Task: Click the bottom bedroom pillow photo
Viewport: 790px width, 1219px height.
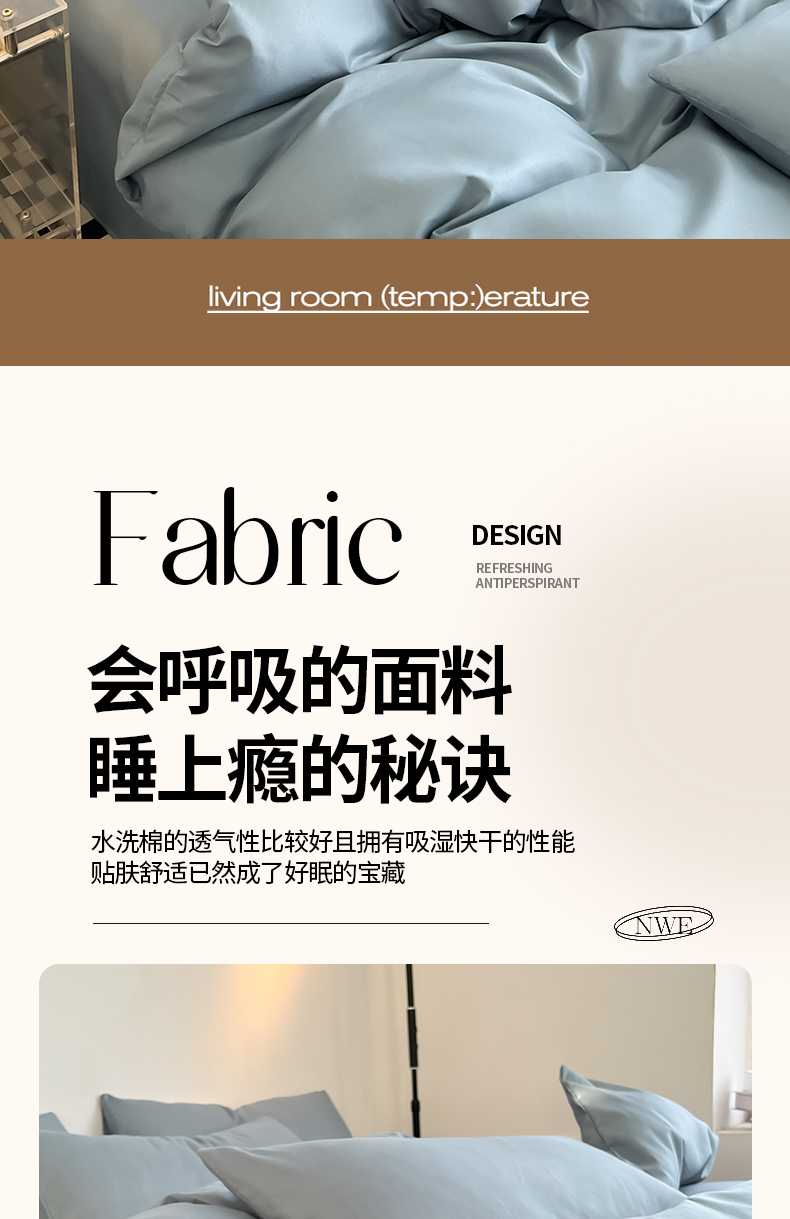Action: coord(395,1091)
